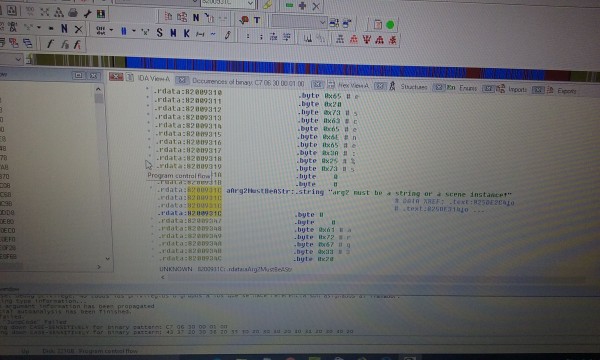600x360 pixels.
Task: Click the green minus icon
Action: 289,5
